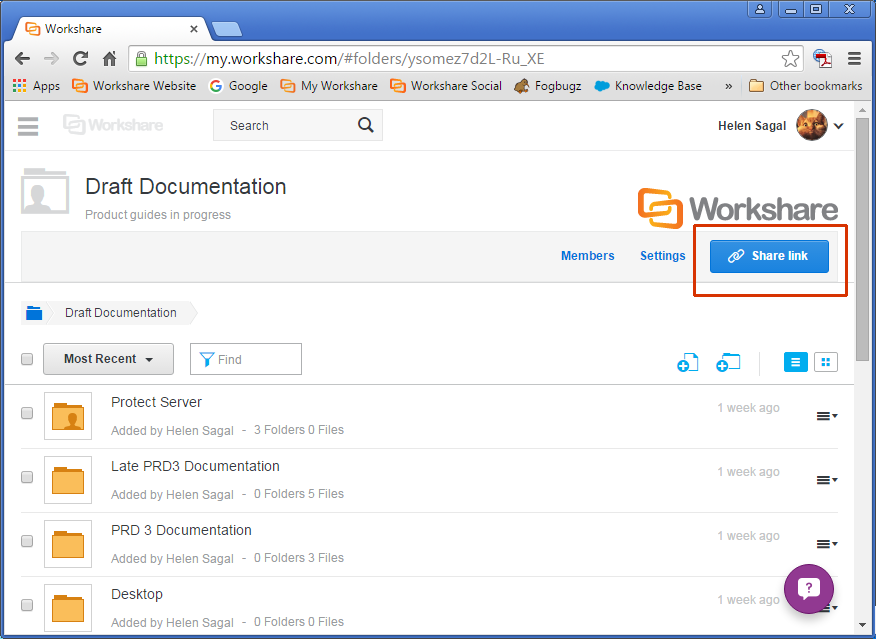Check the Desktop folder checkbox
Screen dimensions: 876x639
point(27,605)
